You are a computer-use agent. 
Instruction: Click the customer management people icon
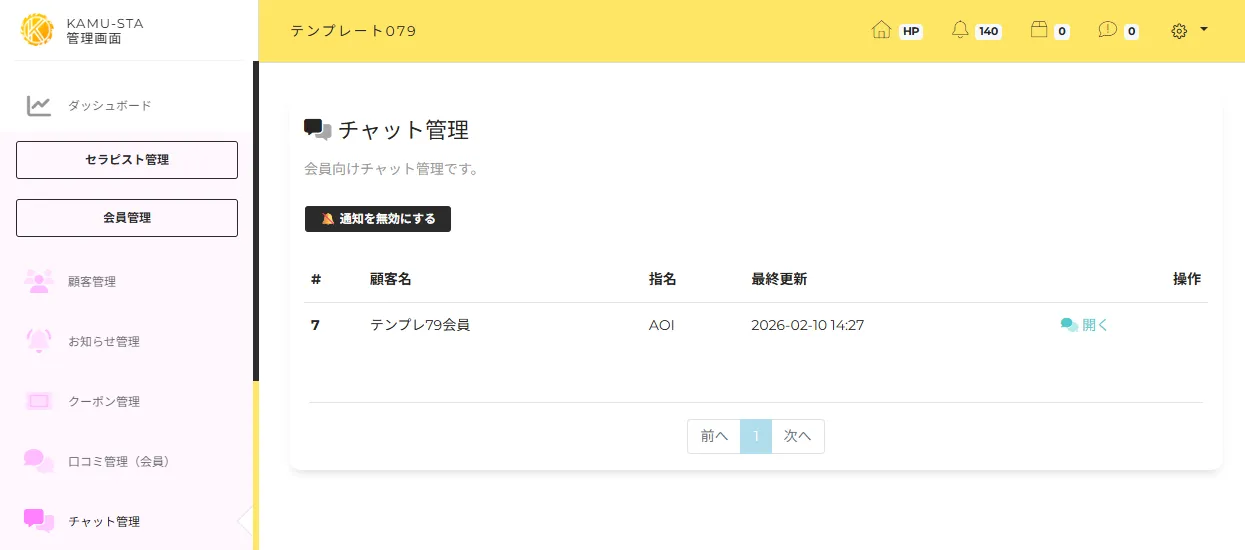pos(39,281)
